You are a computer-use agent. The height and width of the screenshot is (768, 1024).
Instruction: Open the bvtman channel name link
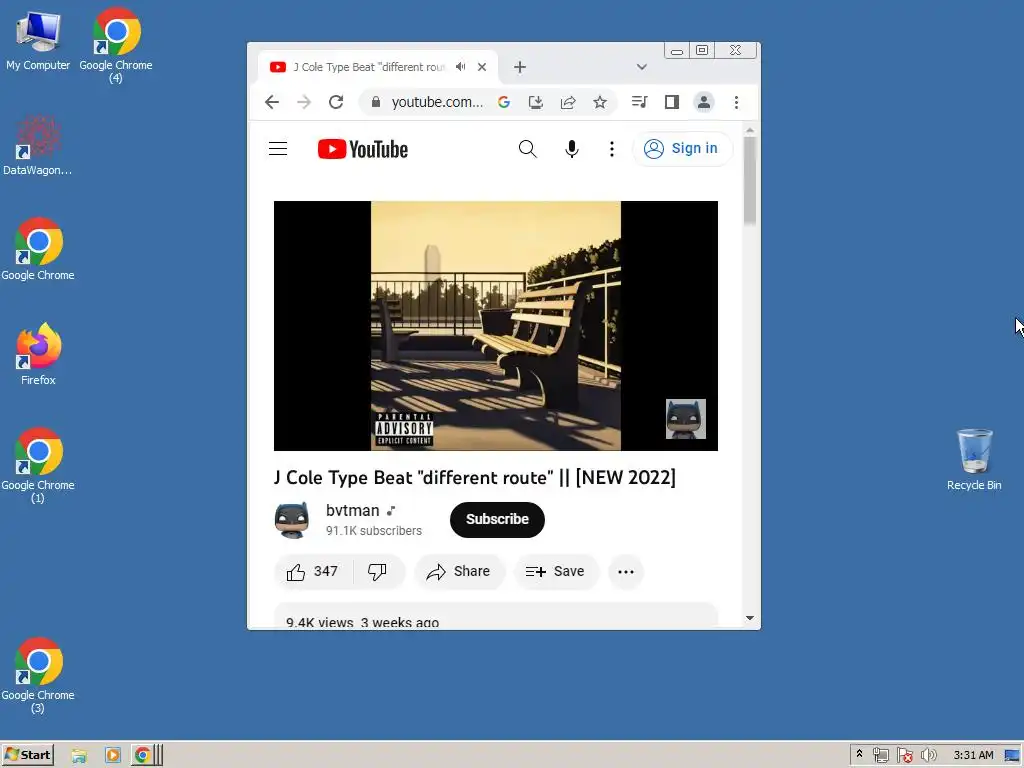pos(353,510)
